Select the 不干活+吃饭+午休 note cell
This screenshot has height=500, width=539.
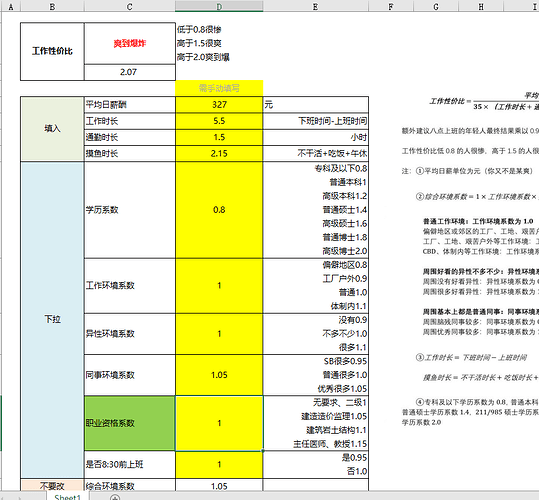[x=316, y=153]
